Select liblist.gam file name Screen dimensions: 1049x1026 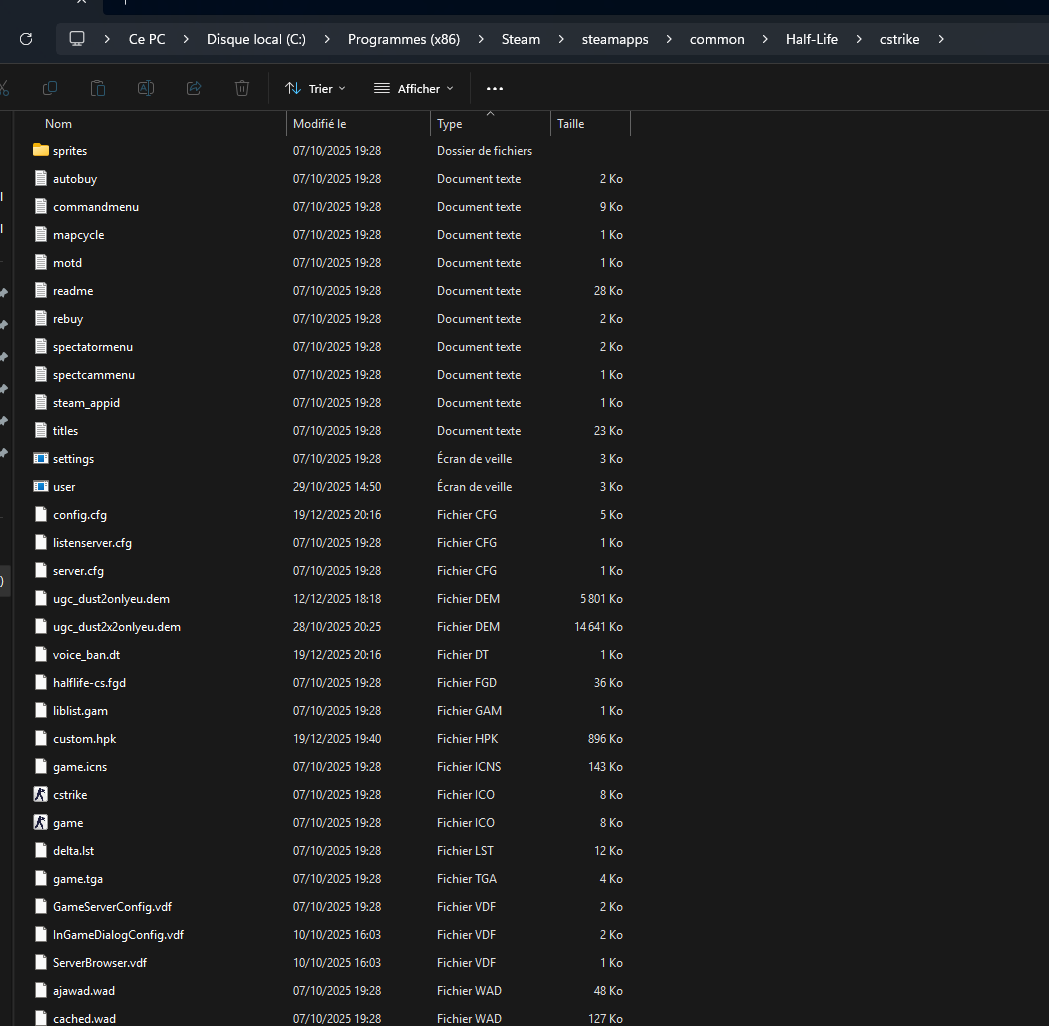pos(80,710)
